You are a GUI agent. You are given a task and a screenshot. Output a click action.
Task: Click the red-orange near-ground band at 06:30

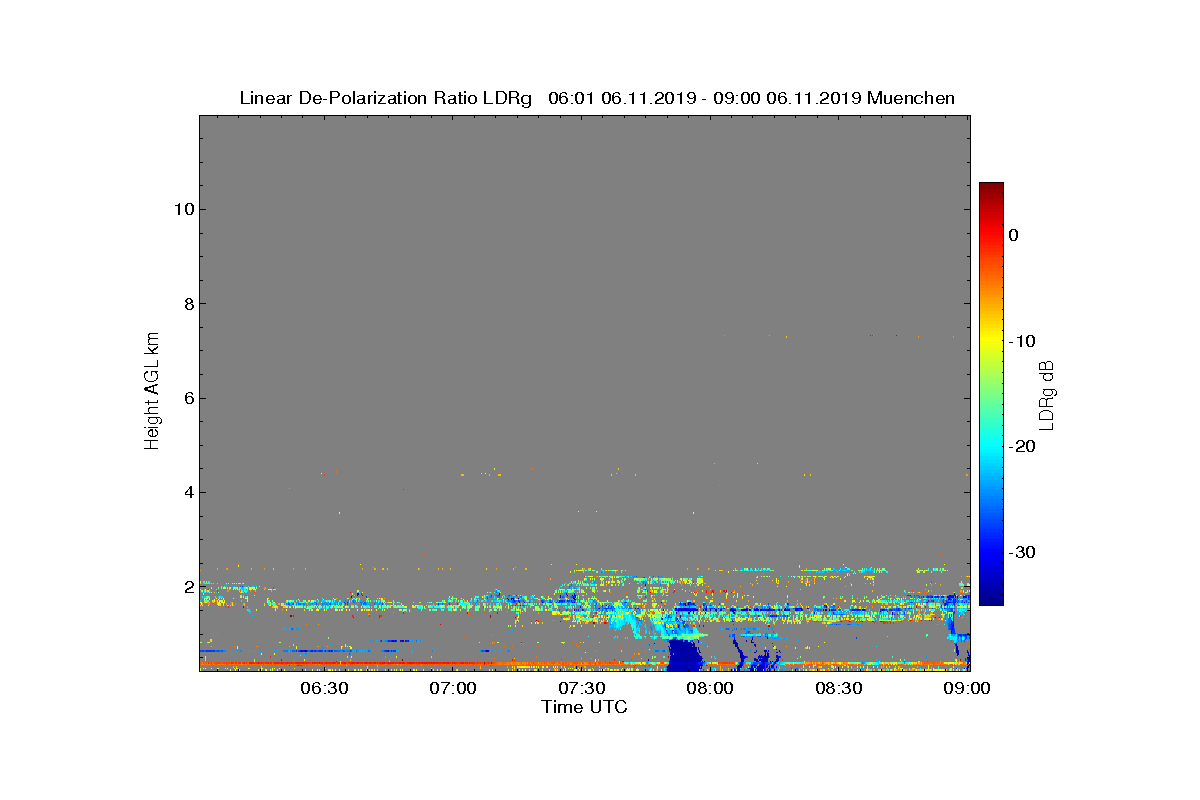324,662
